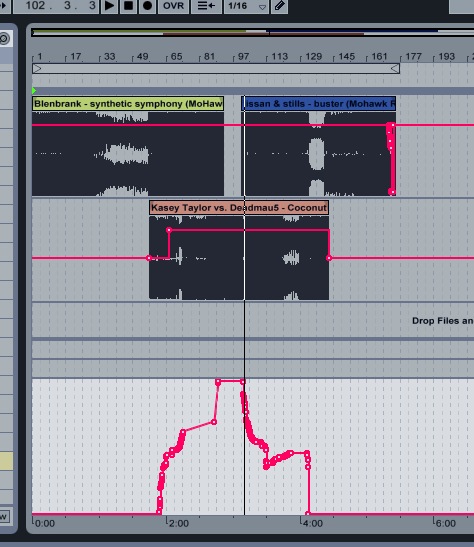Select the Blenbrank synthetic symphony clip
The image size is (474, 547).
coord(128,104)
